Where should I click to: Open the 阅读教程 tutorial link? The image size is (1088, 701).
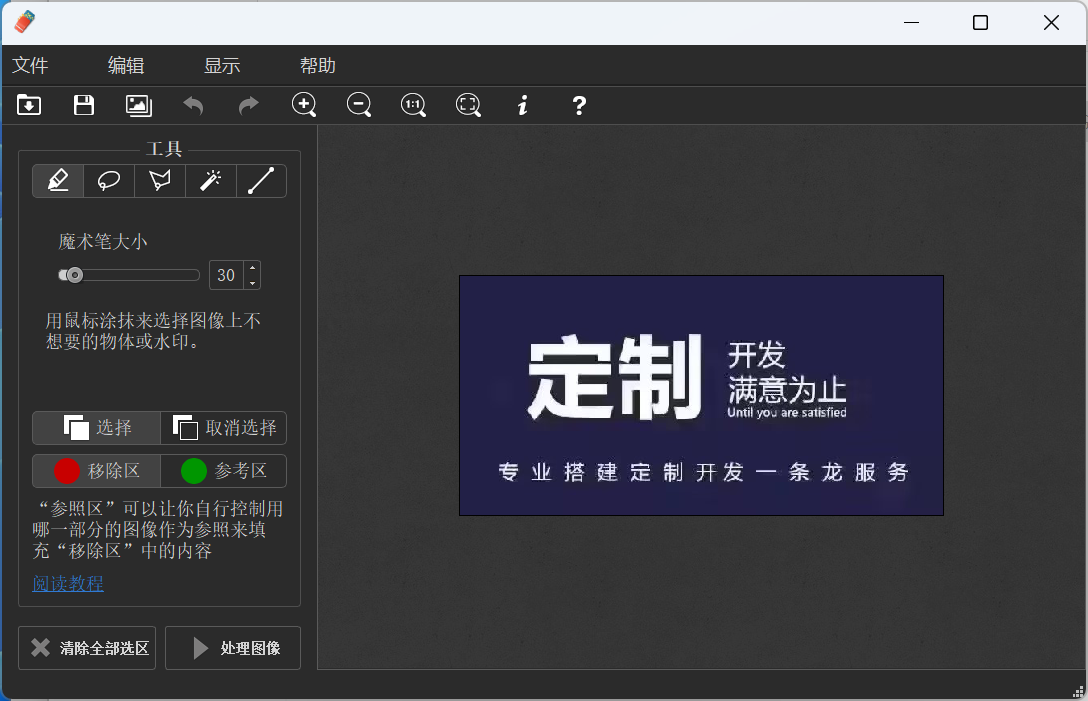(68, 584)
